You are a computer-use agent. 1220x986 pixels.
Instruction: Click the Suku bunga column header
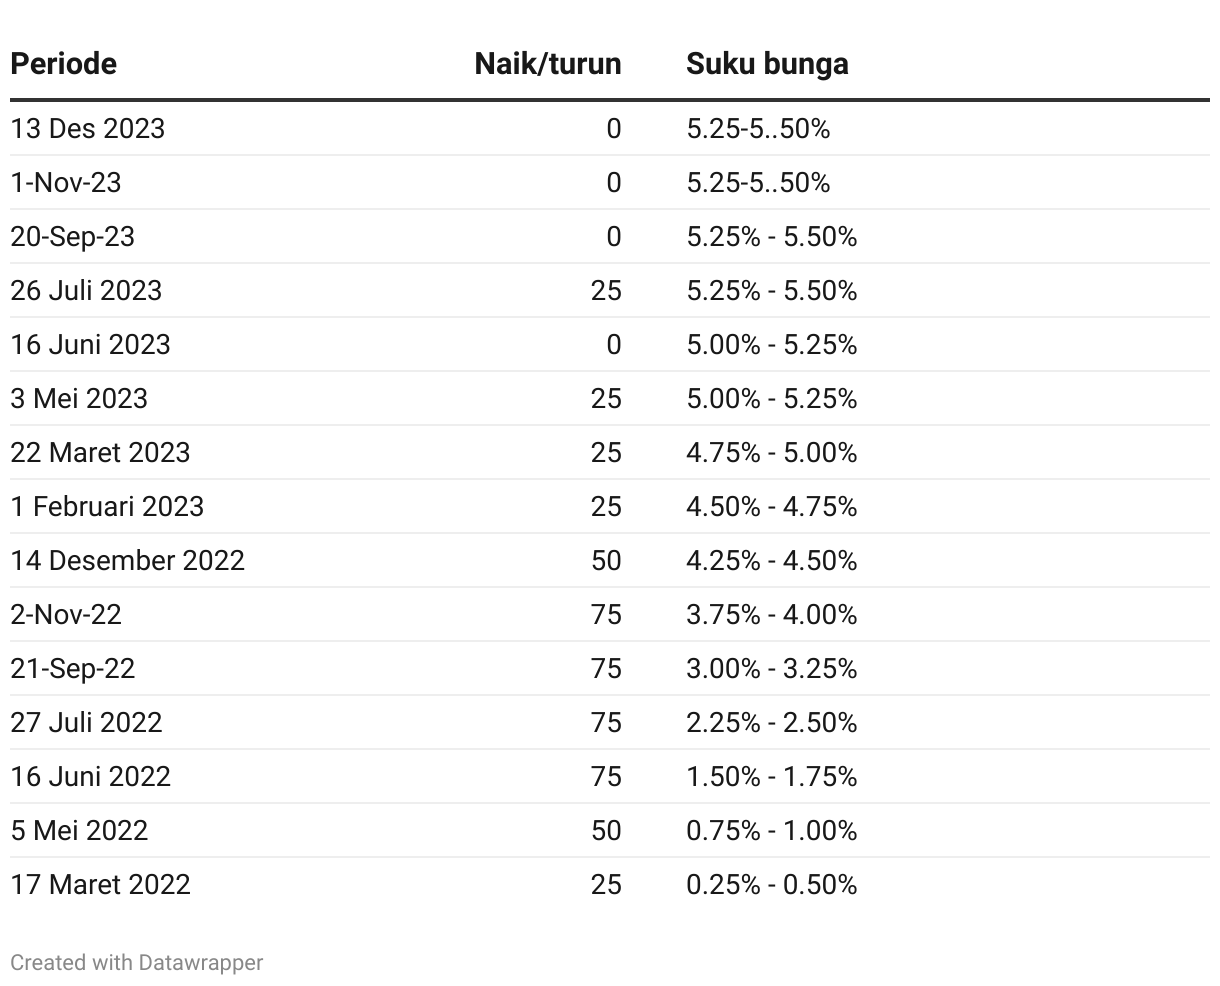767,64
